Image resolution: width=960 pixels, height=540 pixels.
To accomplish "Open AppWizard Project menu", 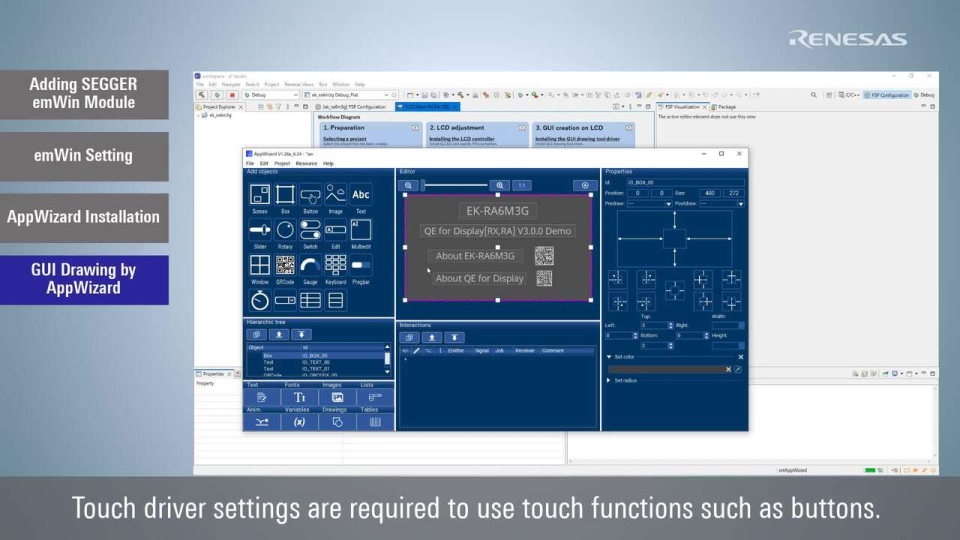I will point(282,163).
